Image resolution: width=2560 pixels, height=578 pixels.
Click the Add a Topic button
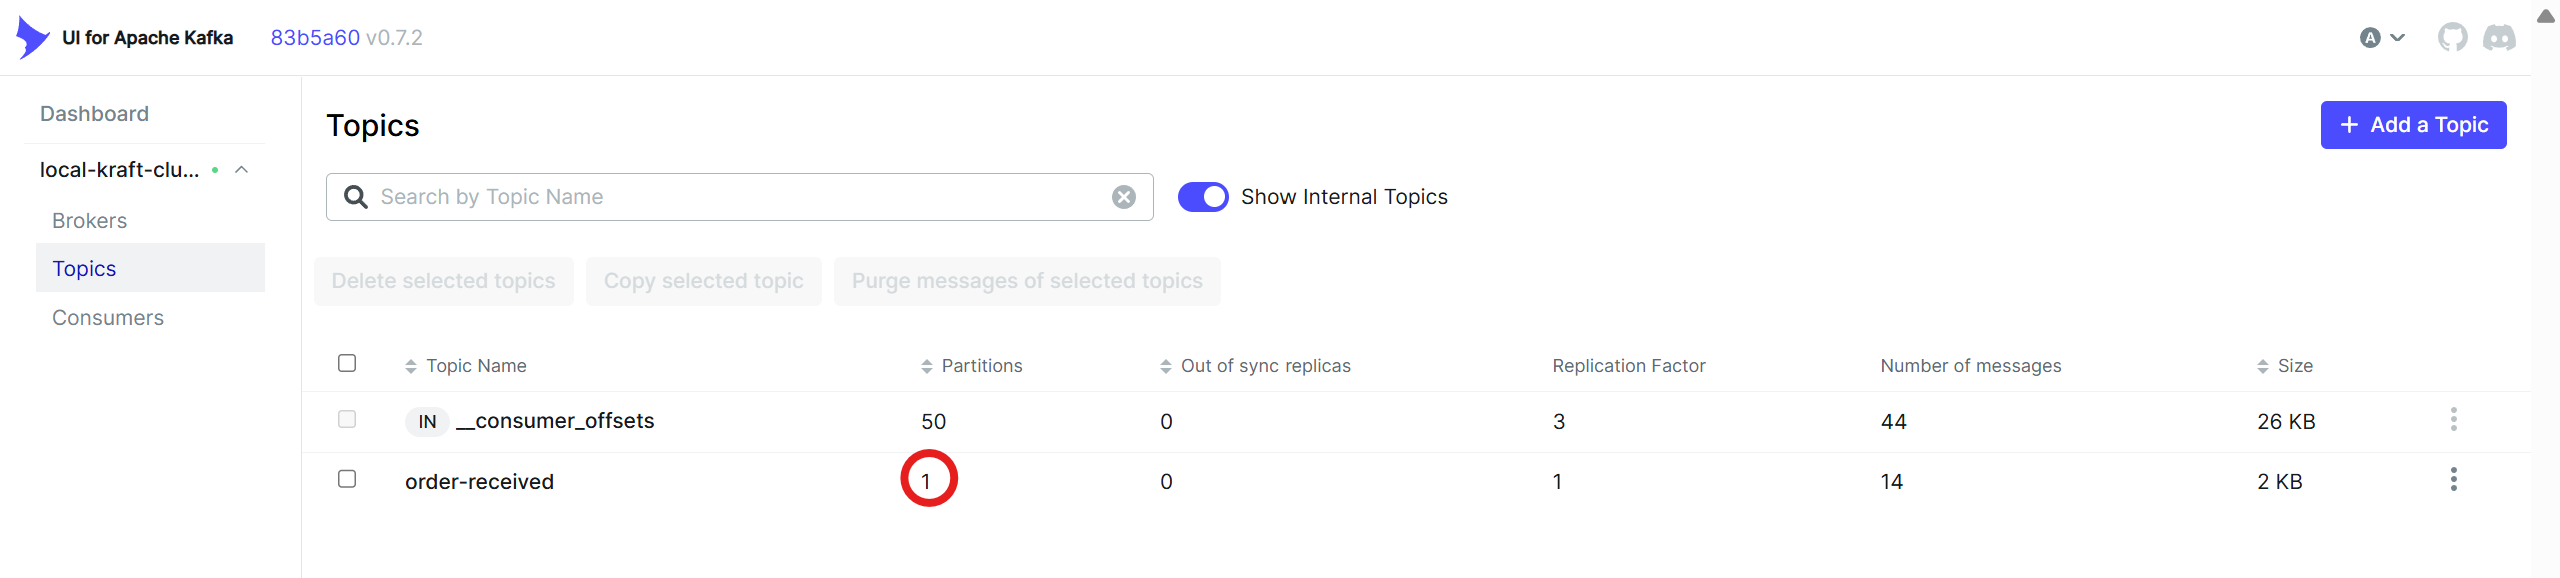(2413, 125)
